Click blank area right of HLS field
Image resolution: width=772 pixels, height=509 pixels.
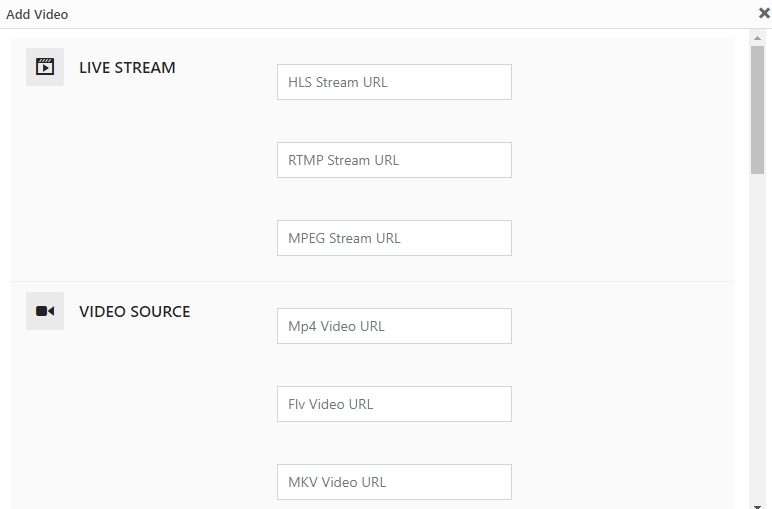pos(623,82)
